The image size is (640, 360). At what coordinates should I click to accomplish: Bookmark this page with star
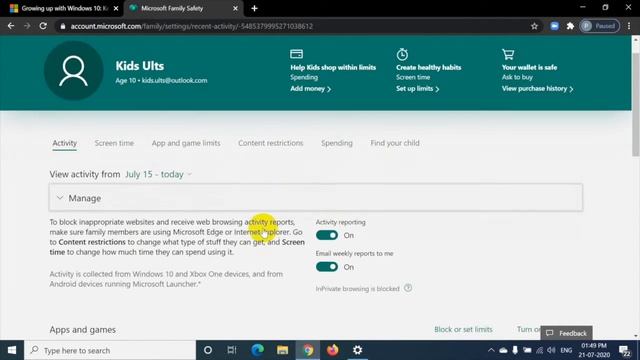pyautogui.click(x=534, y=26)
